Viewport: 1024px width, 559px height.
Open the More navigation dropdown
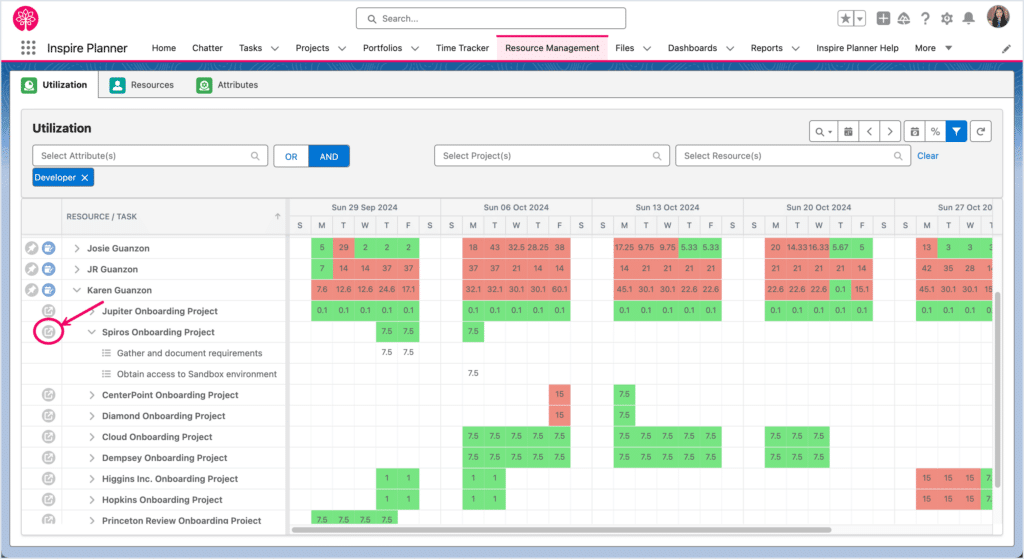[x=933, y=48]
